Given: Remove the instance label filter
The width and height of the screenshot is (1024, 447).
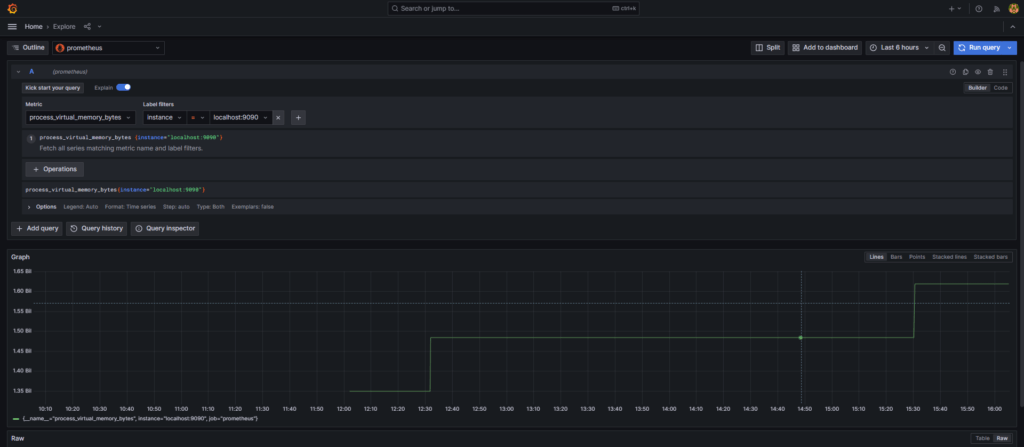Looking at the screenshot, I should tap(278, 118).
